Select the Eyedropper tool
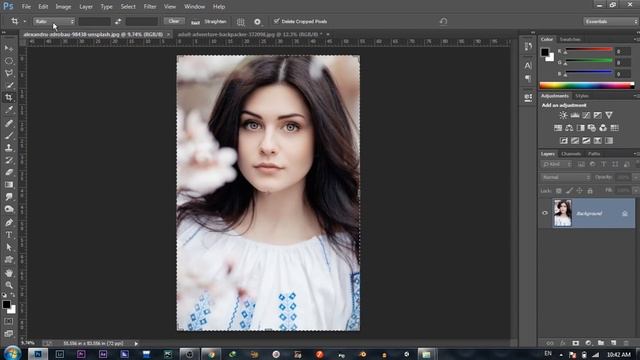640x360 pixels. click(x=9, y=110)
